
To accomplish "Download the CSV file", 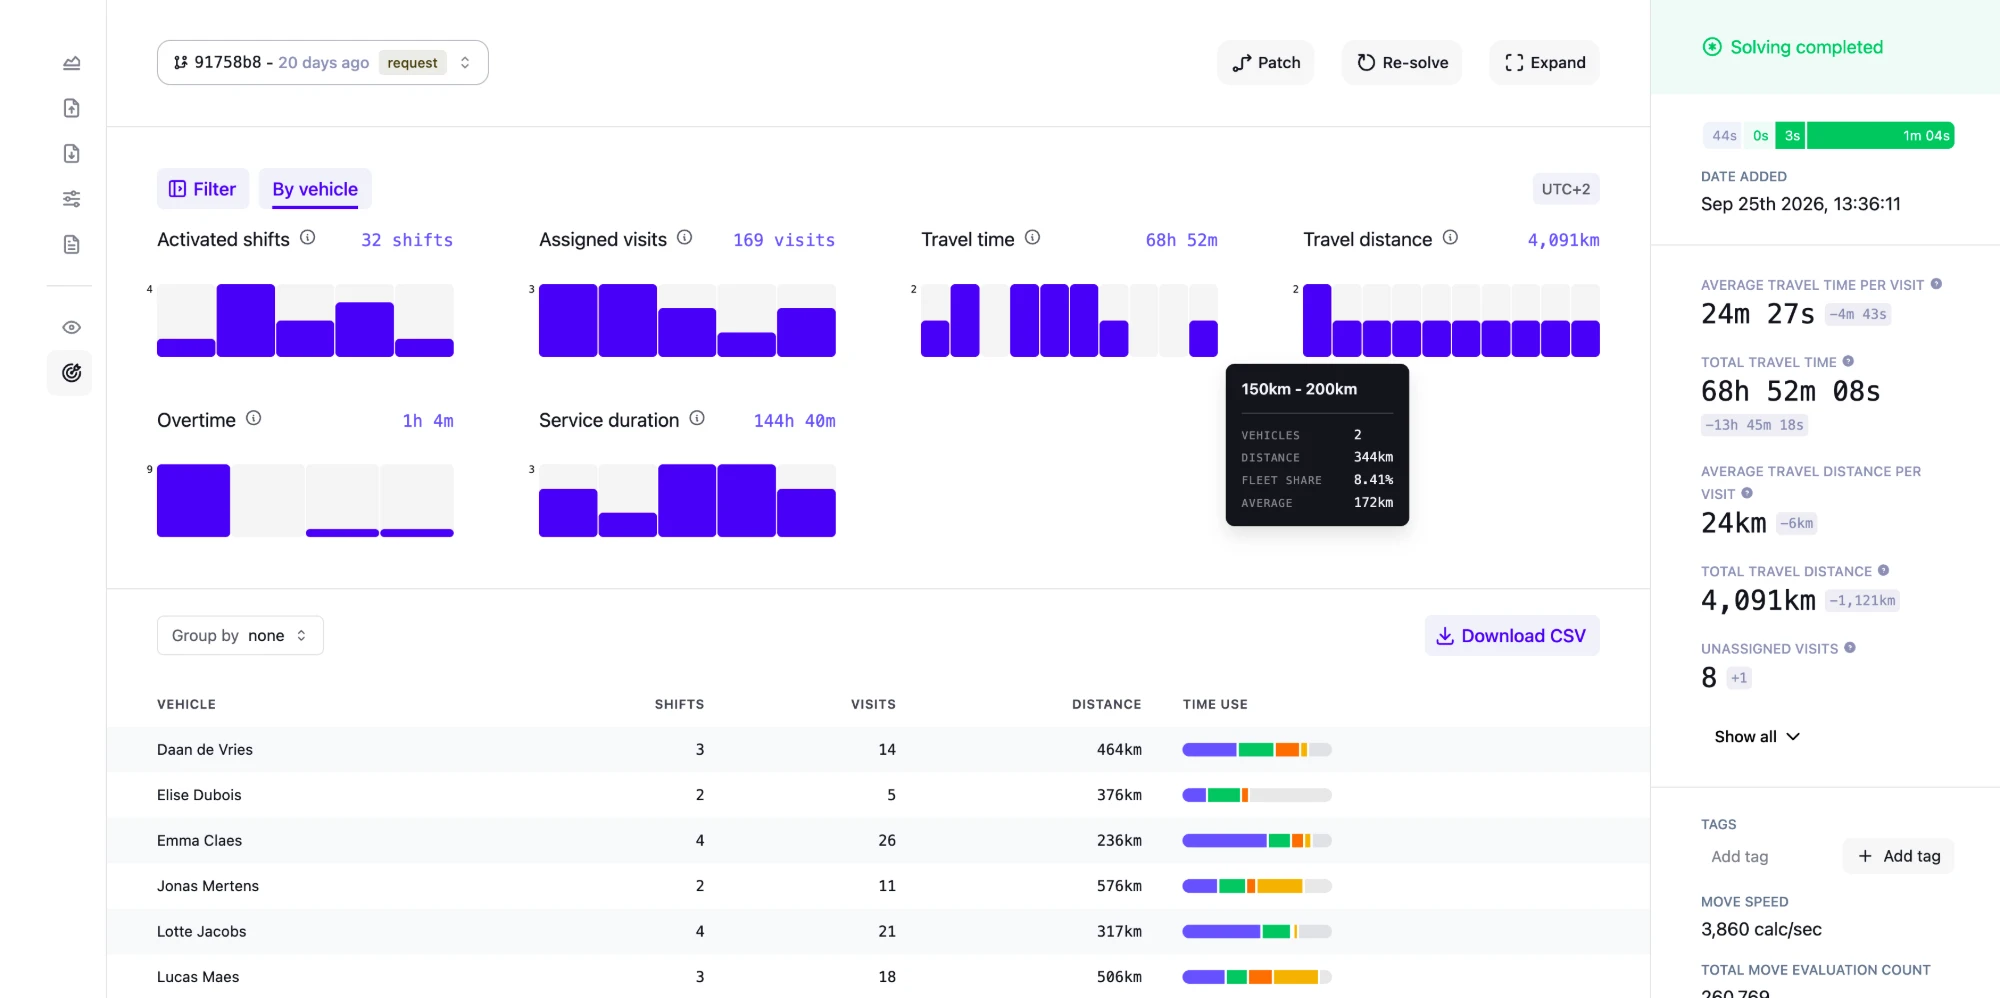I will point(1512,635).
